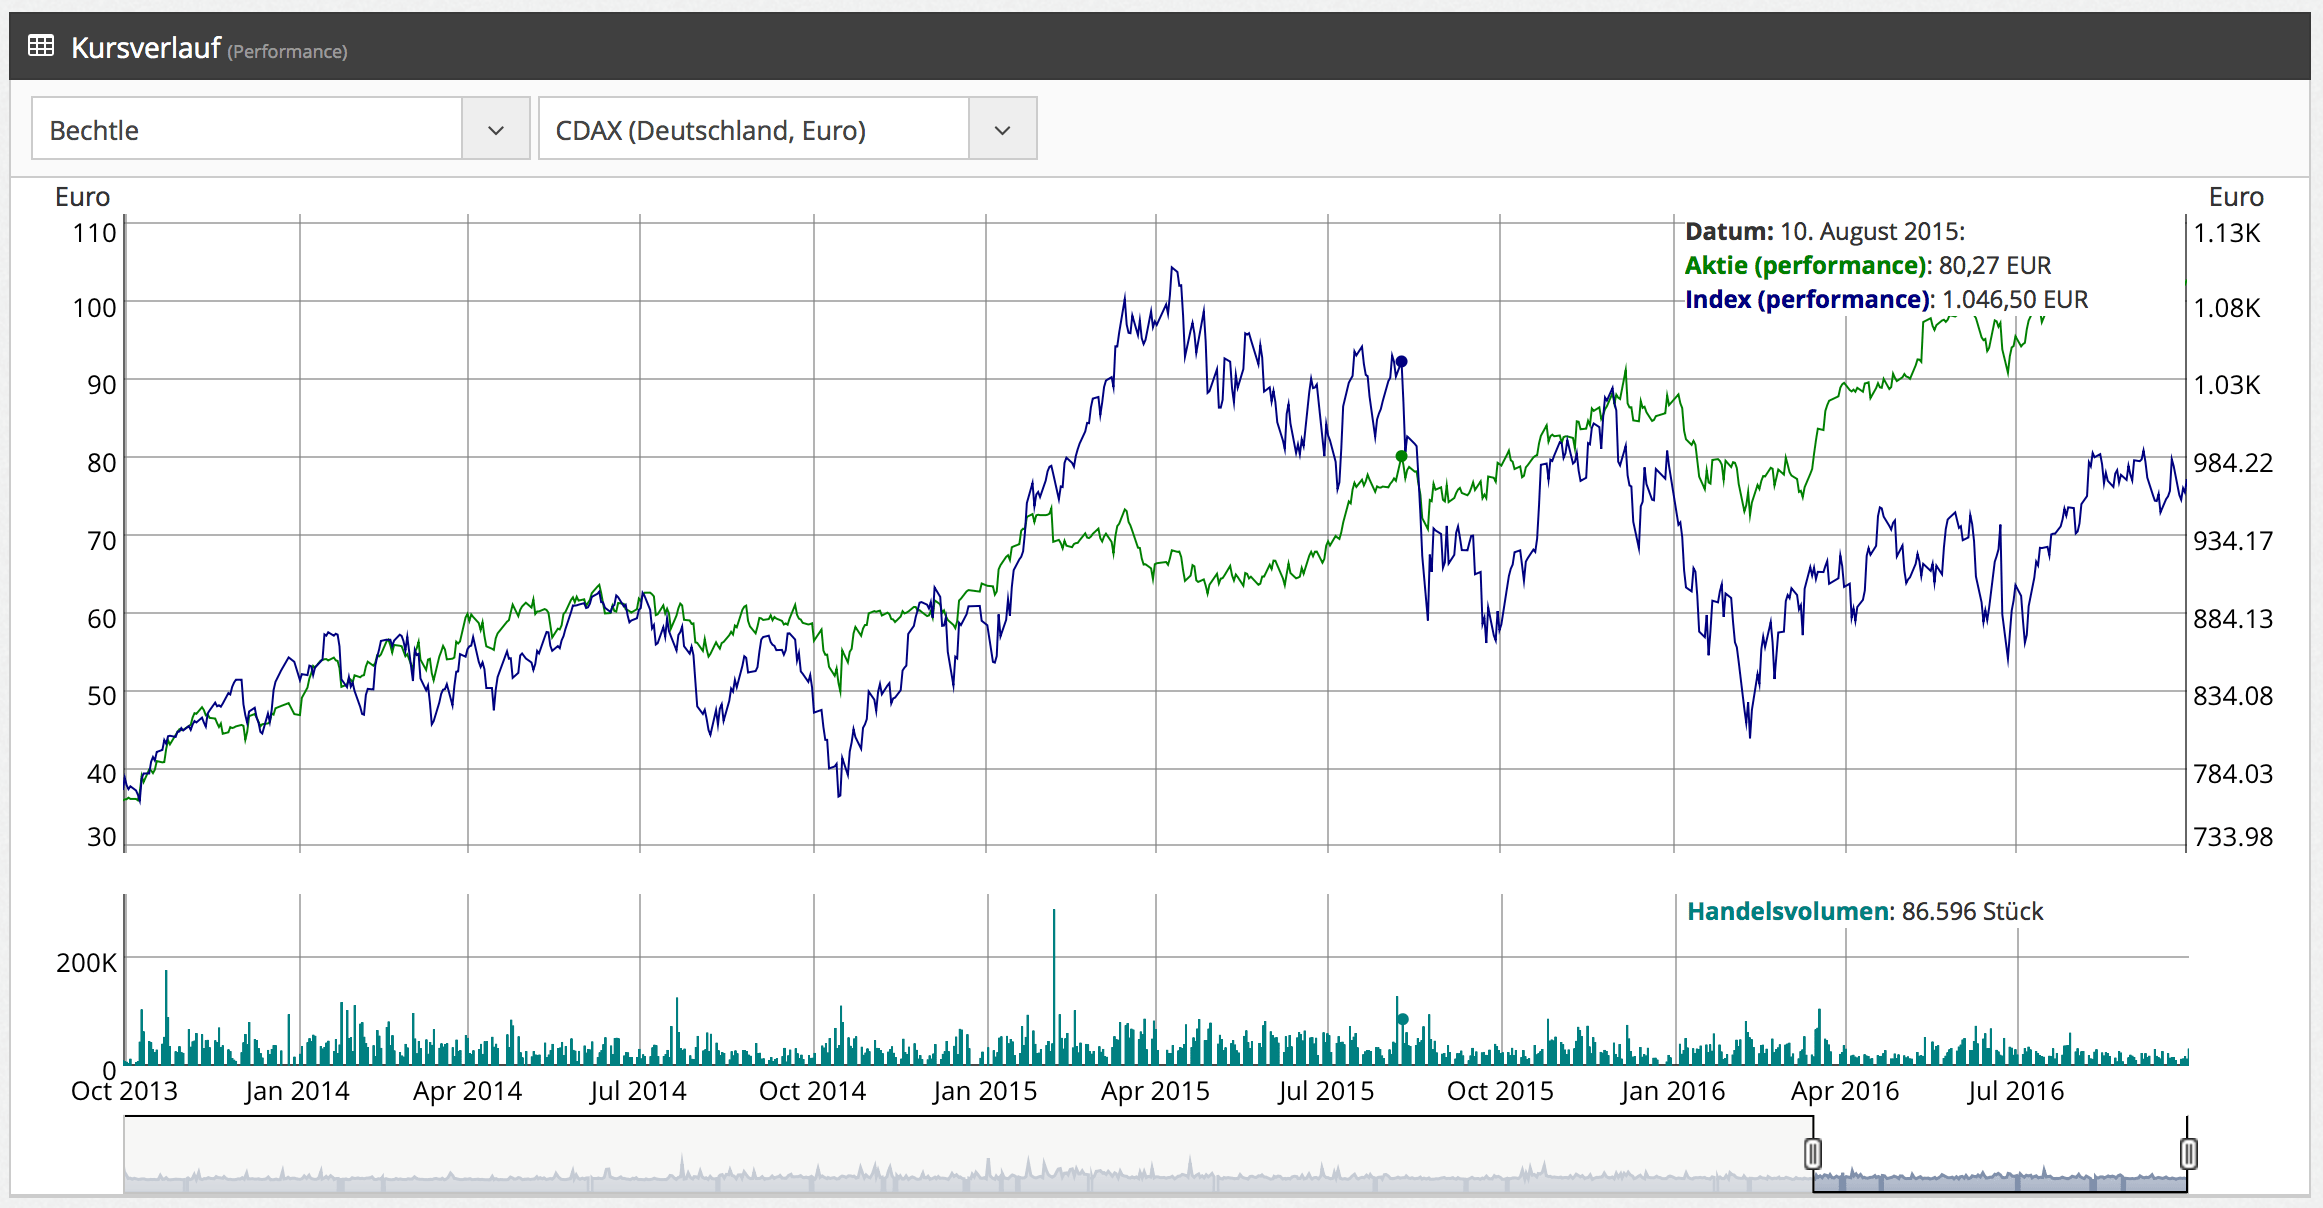Click the Handelsvolumen legend label

click(1789, 912)
